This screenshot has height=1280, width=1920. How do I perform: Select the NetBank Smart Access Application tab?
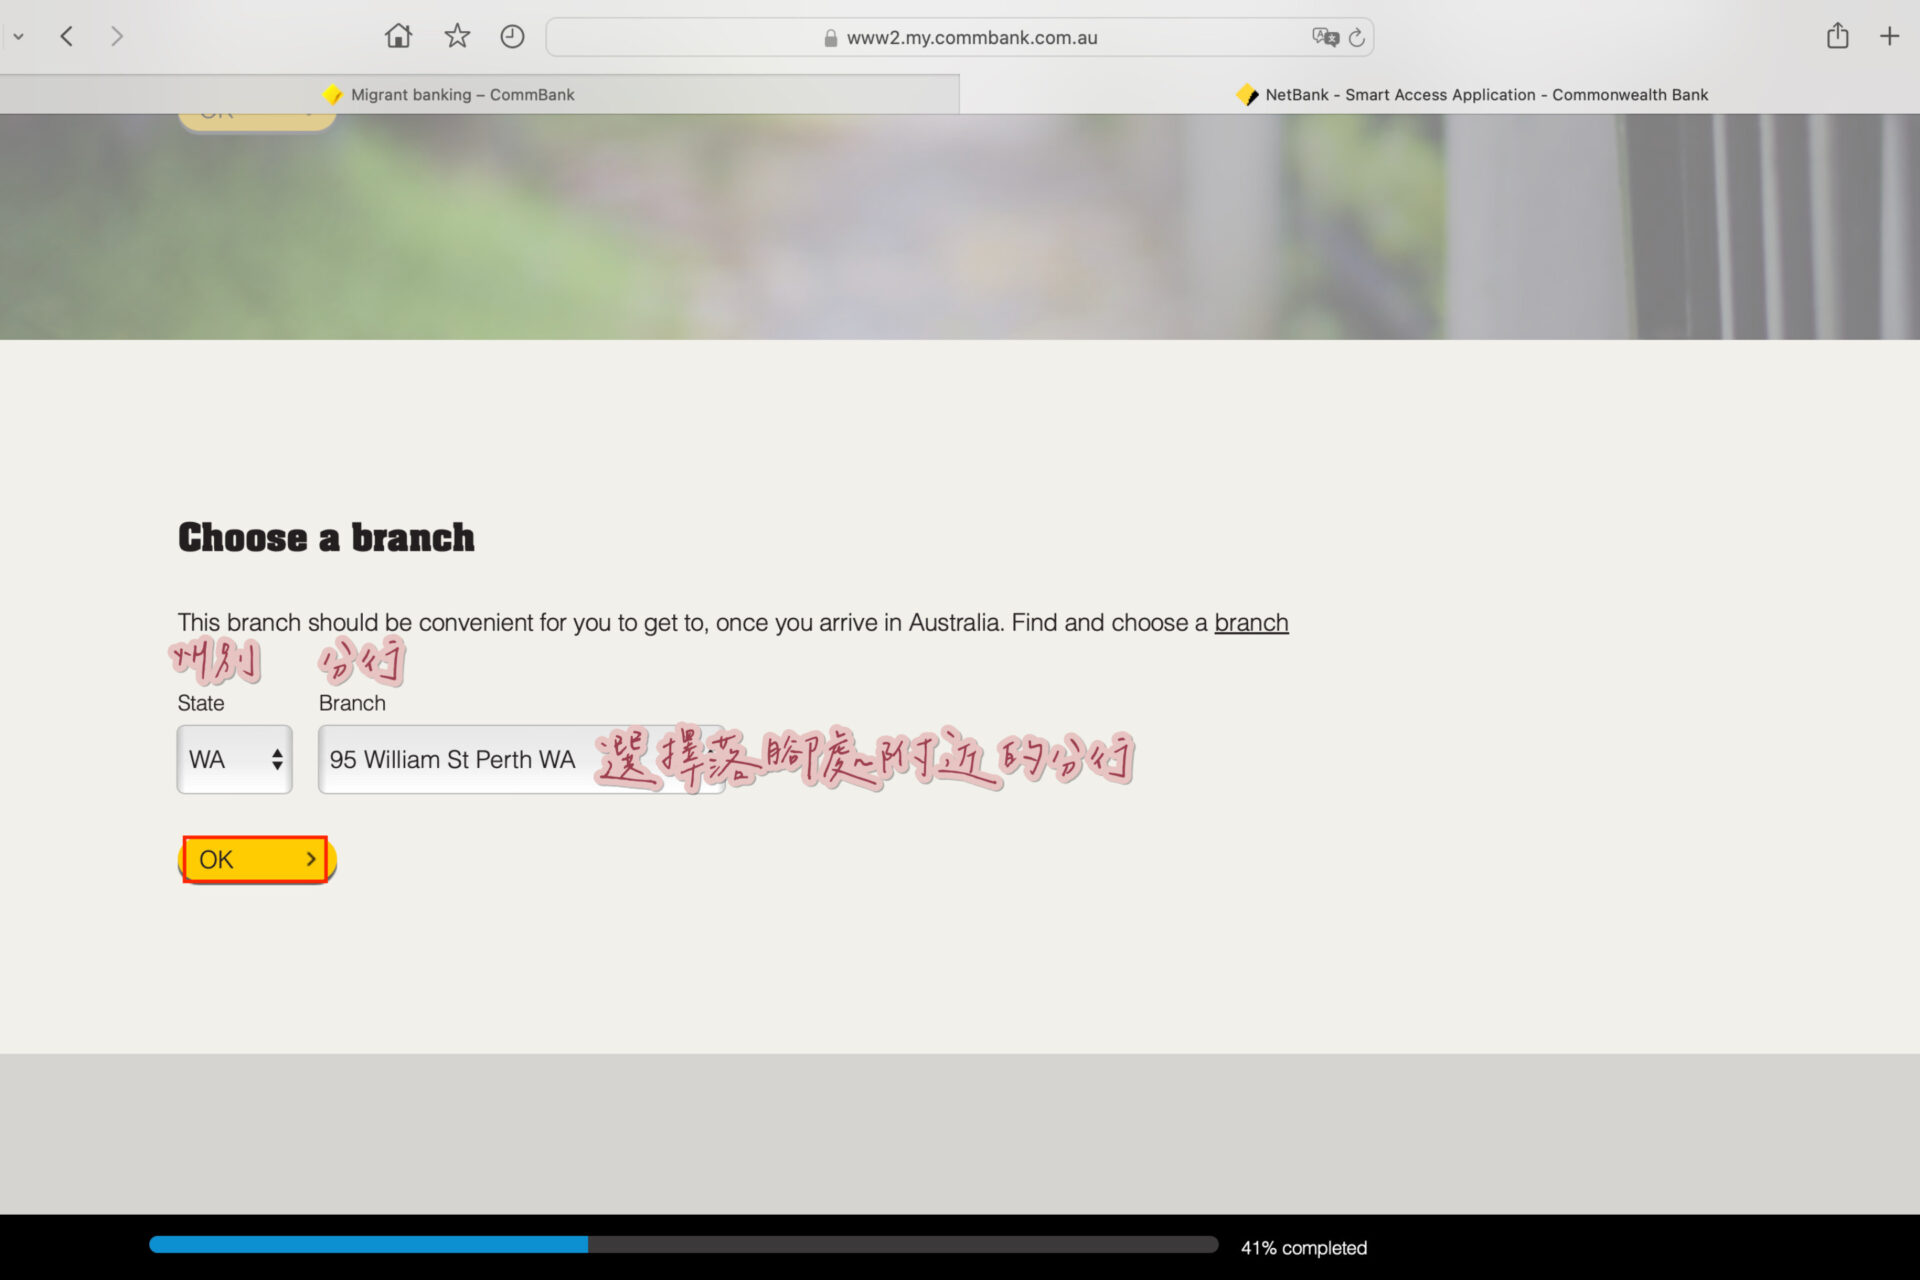coord(1485,95)
